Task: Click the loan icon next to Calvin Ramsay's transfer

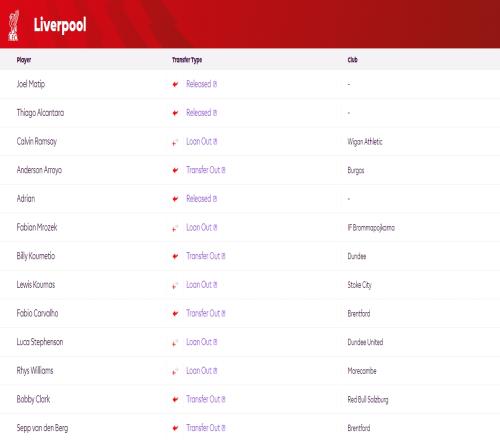Action: click(x=175, y=142)
